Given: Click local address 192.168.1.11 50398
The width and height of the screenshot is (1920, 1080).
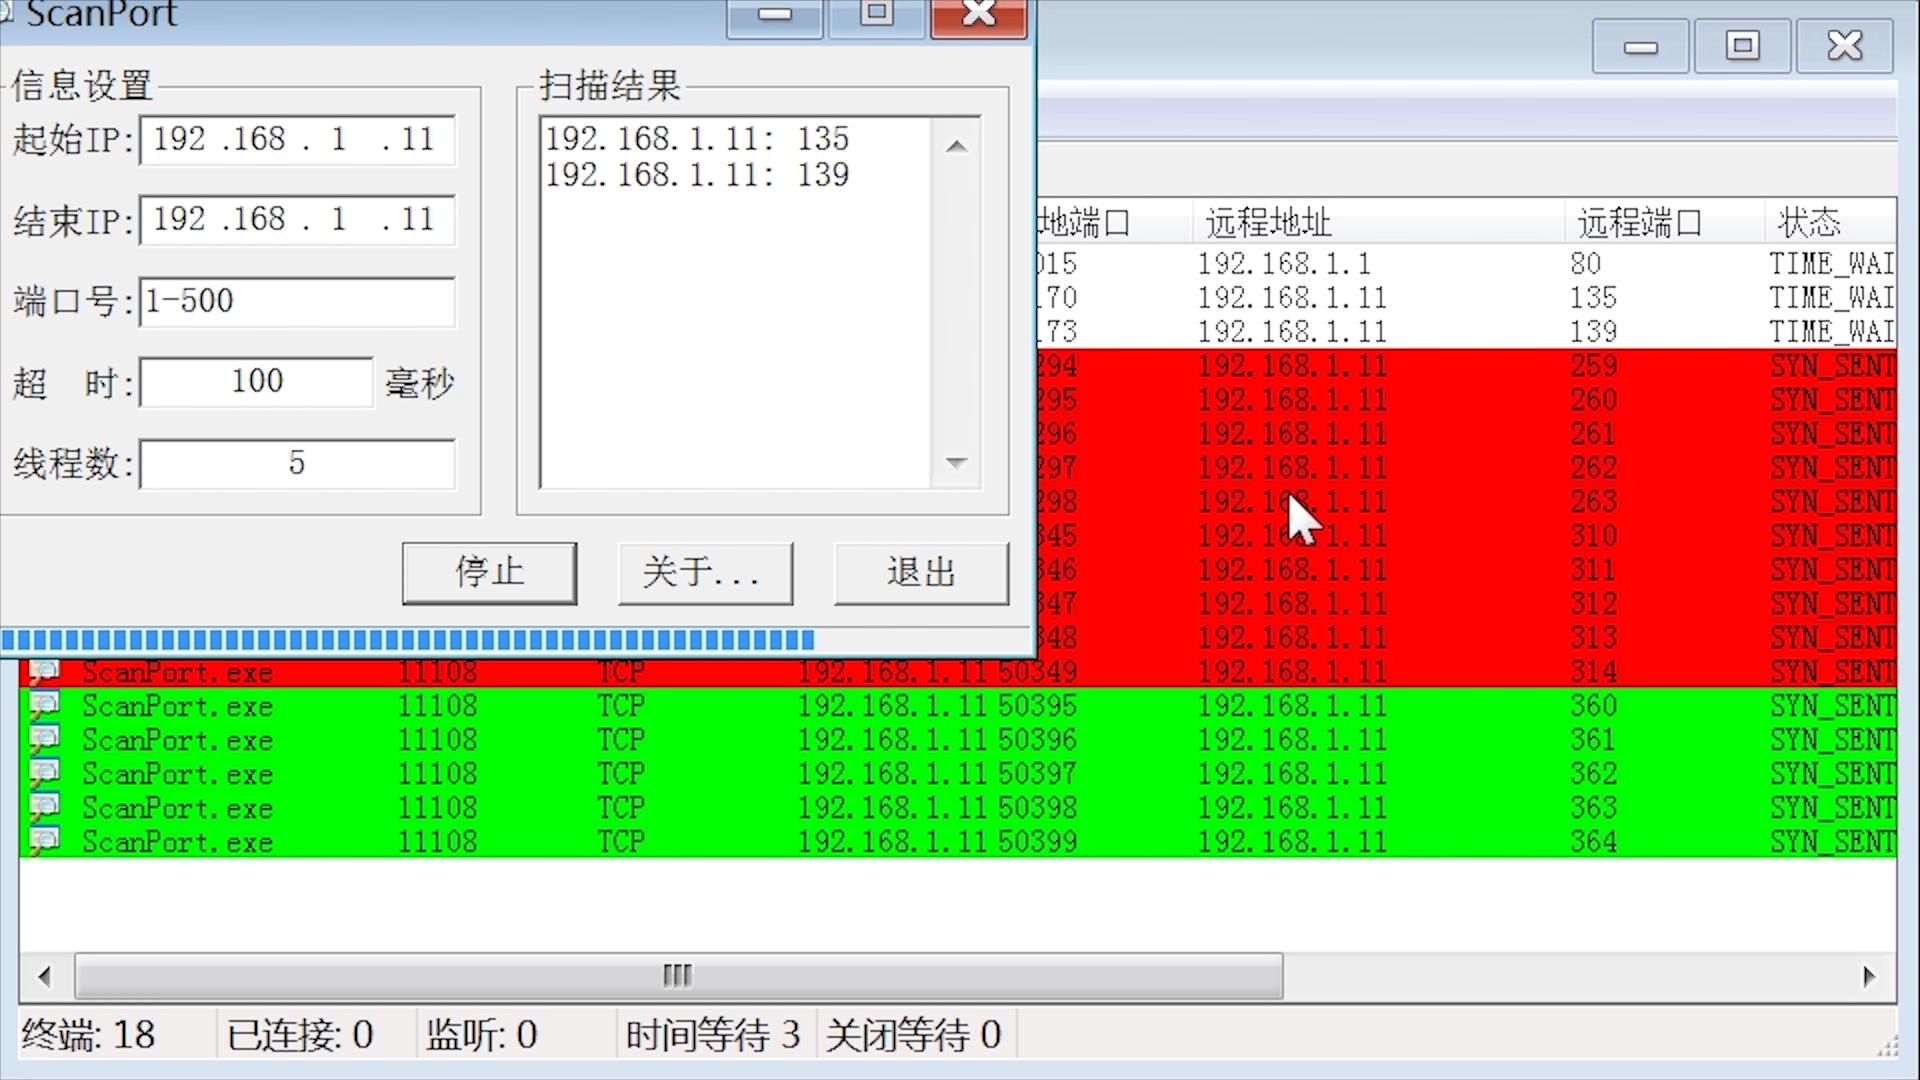Looking at the screenshot, I should [937, 808].
